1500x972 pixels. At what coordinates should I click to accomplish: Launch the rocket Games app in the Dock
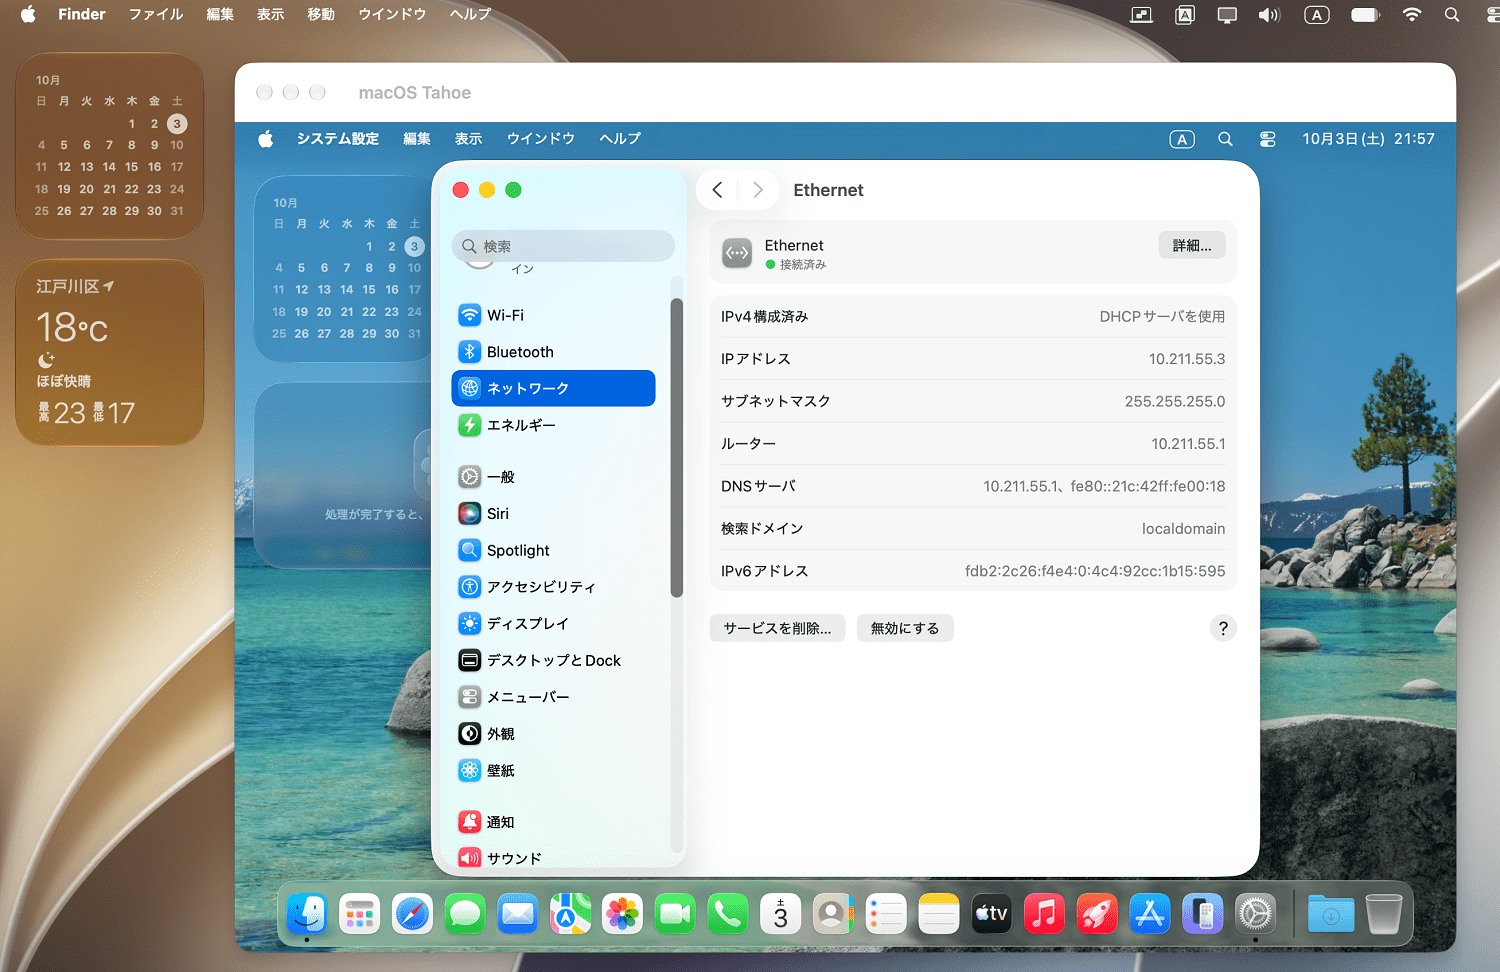point(1097,913)
